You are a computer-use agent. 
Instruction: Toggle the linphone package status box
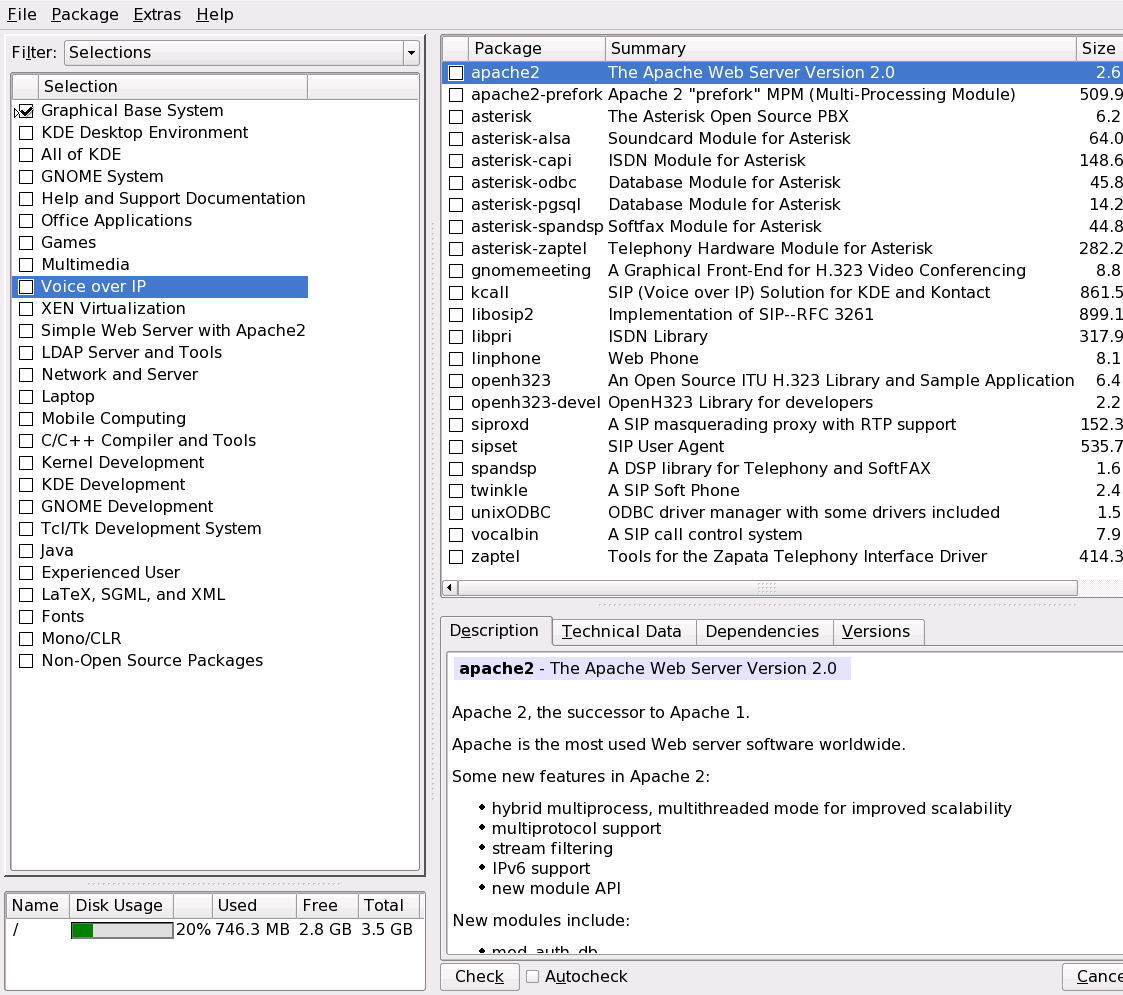(456, 359)
